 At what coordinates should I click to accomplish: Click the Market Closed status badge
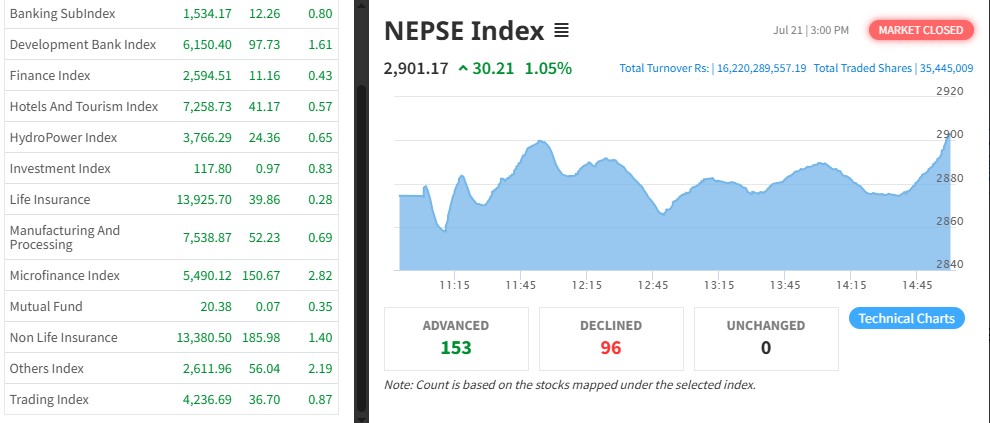[920, 30]
